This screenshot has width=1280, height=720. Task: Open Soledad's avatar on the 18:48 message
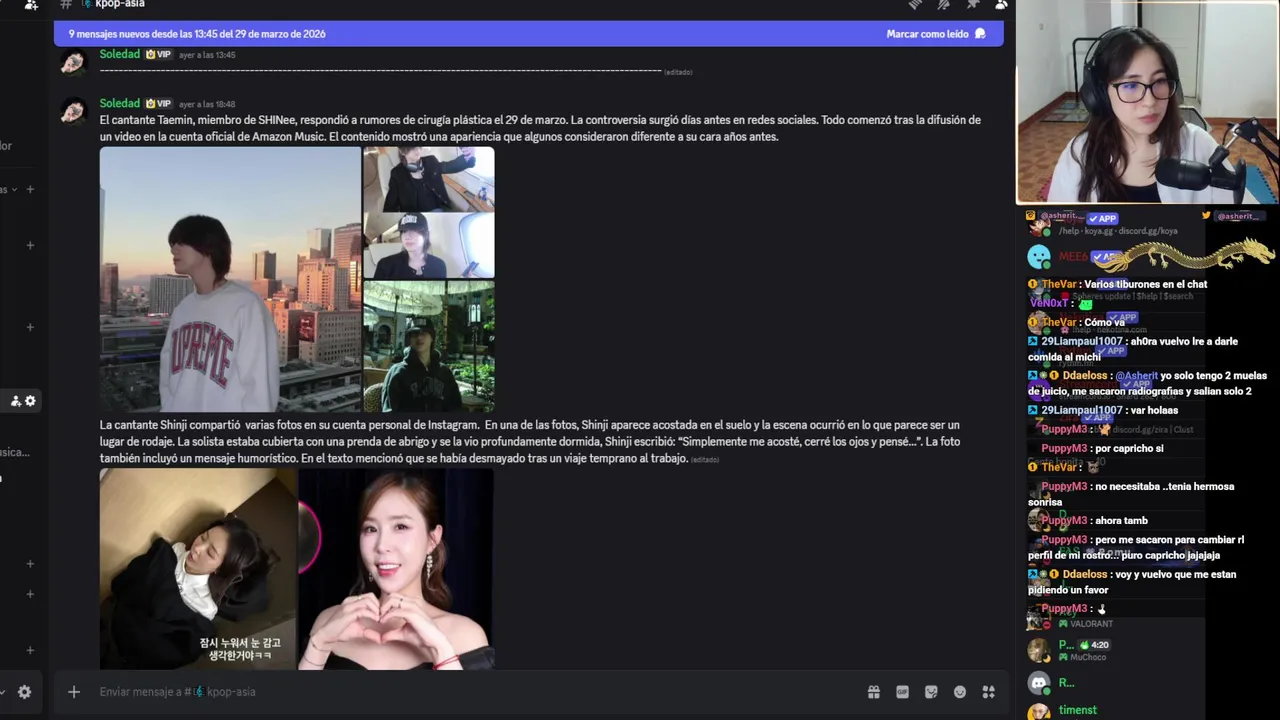pyautogui.click(x=72, y=111)
